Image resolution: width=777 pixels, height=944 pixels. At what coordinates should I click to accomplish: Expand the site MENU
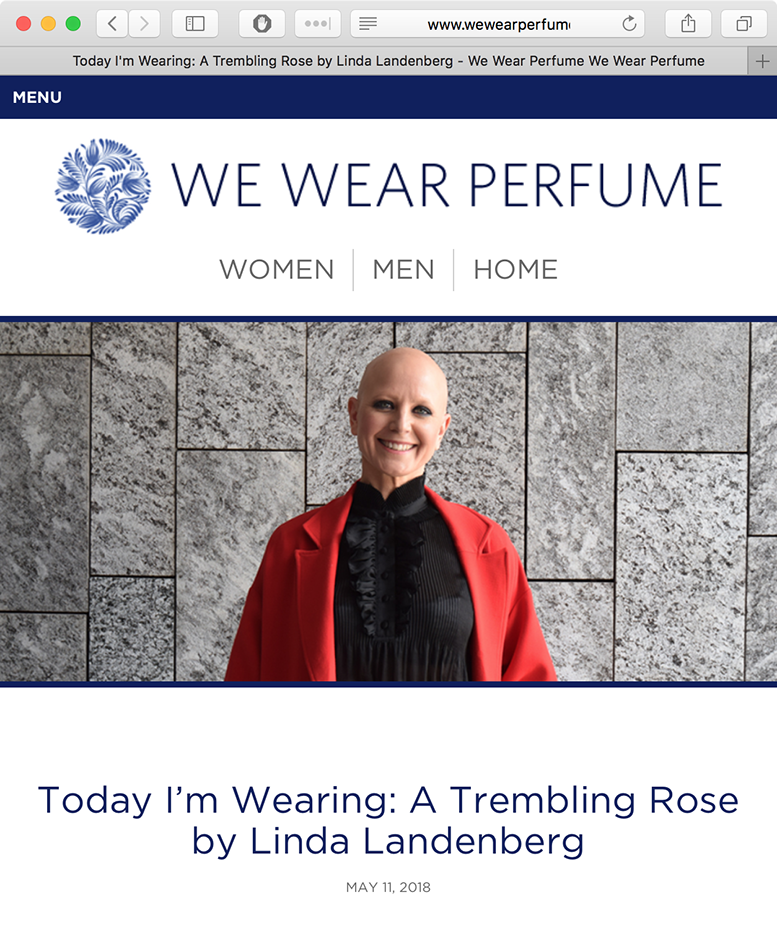37,98
